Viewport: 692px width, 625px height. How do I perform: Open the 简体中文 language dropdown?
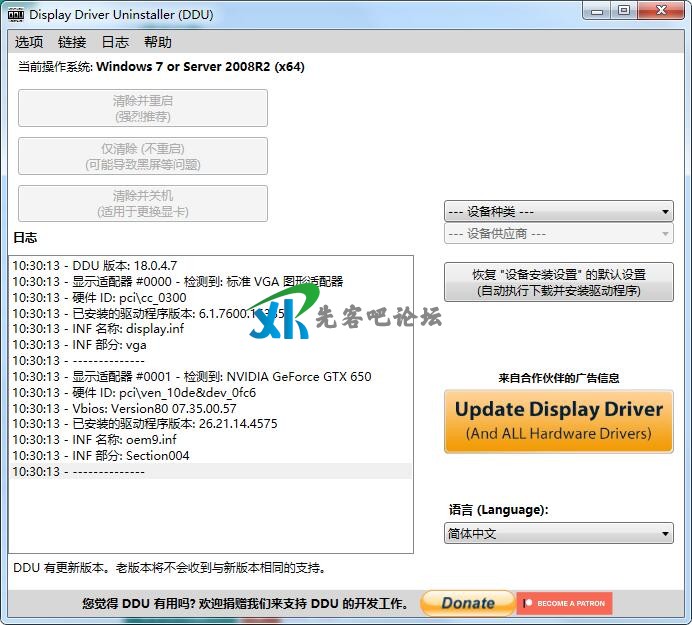[x=558, y=534]
